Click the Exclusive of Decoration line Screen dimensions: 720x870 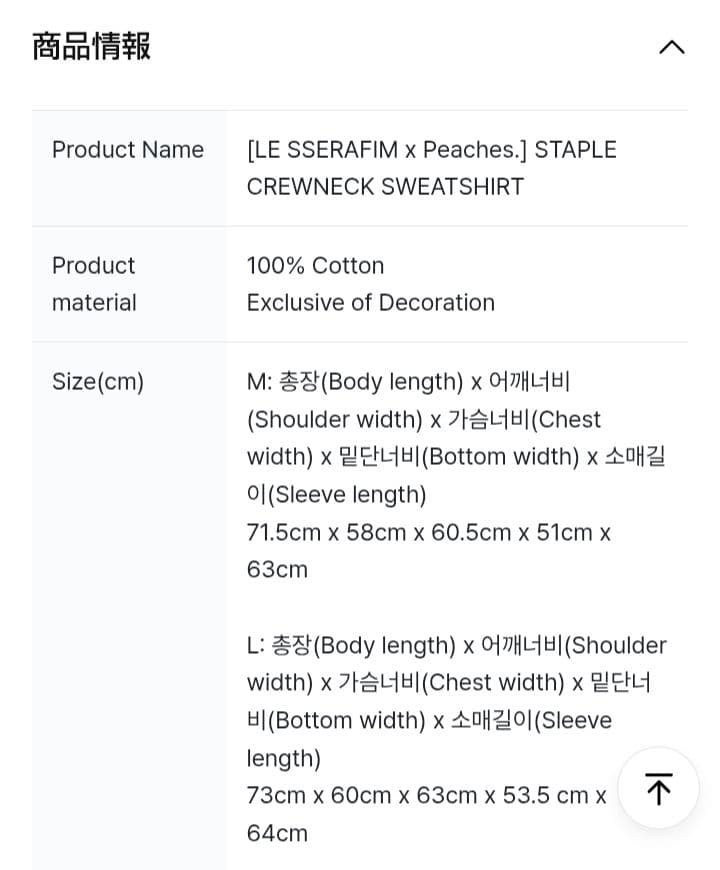[370, 303]
